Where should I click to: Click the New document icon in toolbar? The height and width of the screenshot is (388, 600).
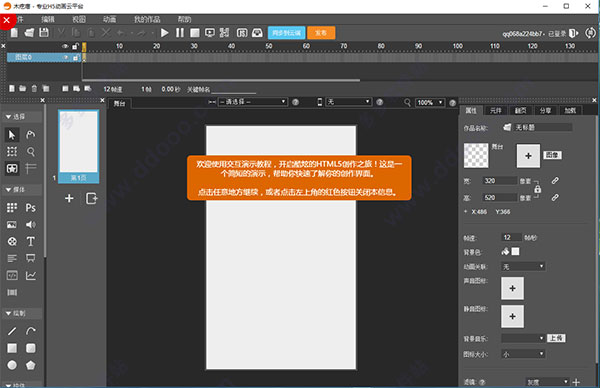(x=14, y=33)
